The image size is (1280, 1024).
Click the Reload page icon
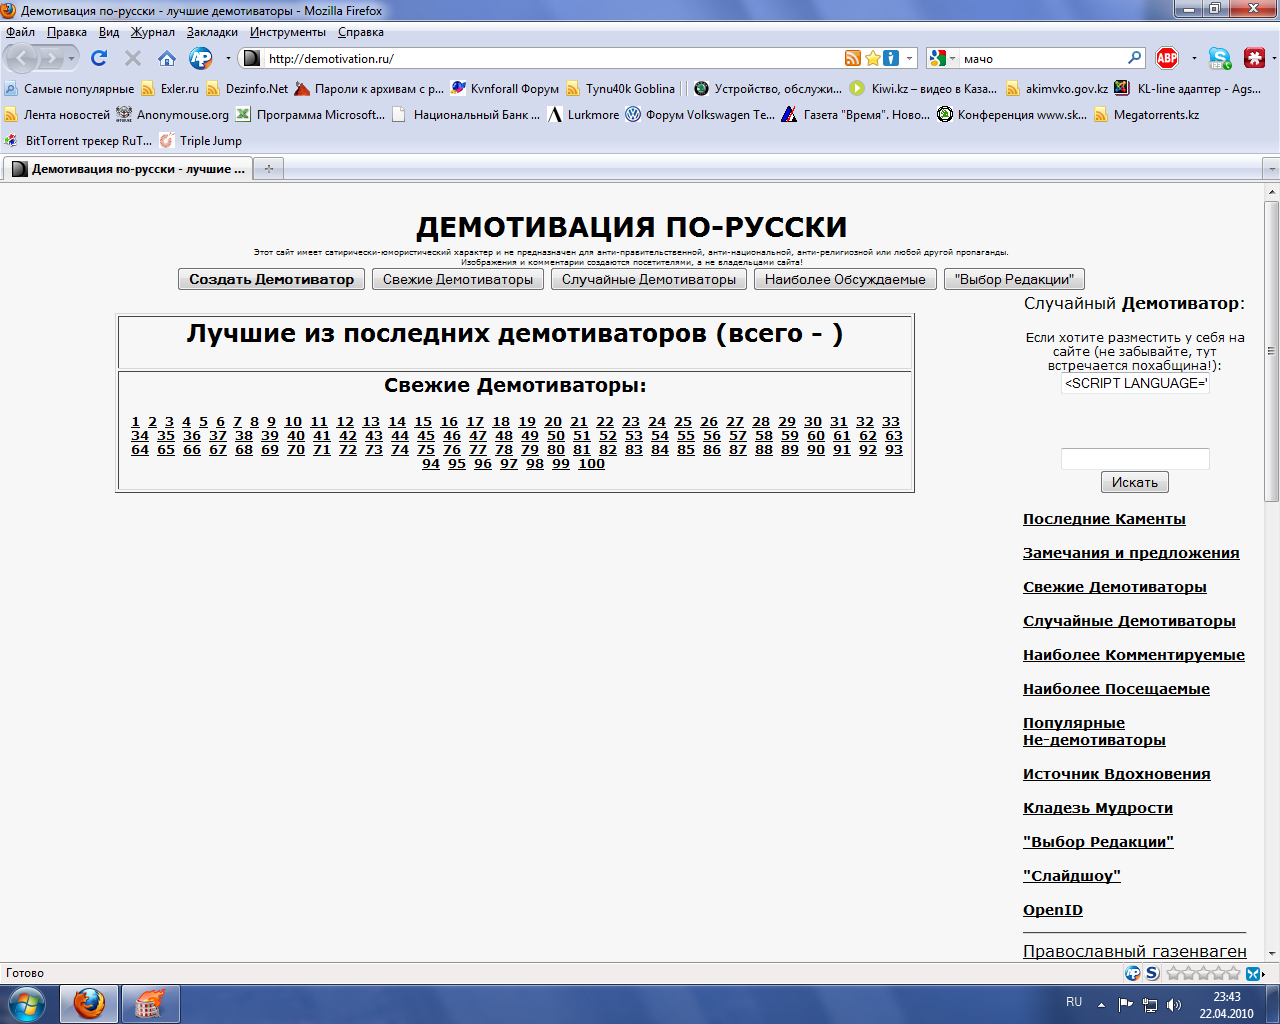click(99, 58)
